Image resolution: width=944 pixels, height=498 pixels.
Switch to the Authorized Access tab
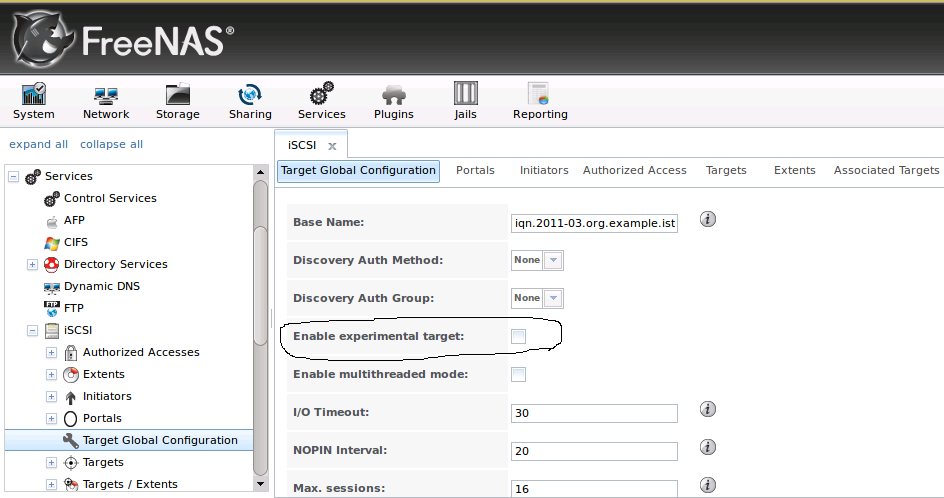coord(635,170)
